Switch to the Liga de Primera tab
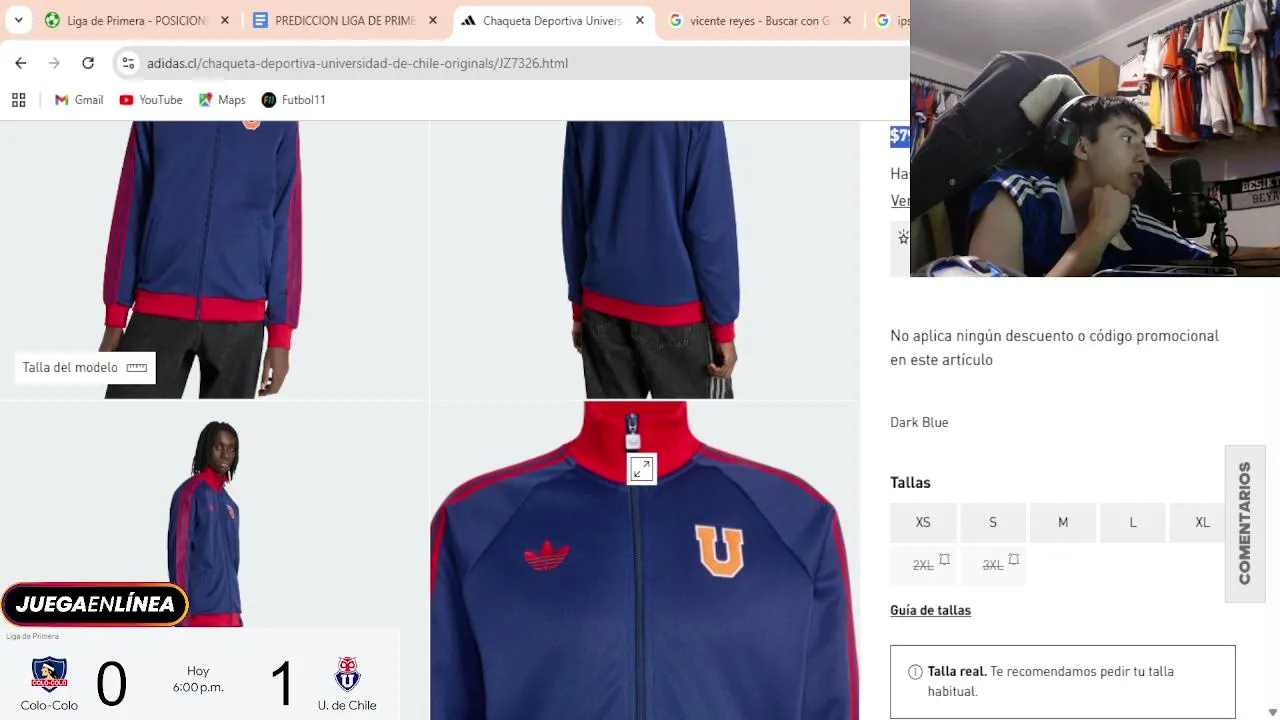This screenshot has height=720, width=1280. pyautogui.click(x=137, y=20)
